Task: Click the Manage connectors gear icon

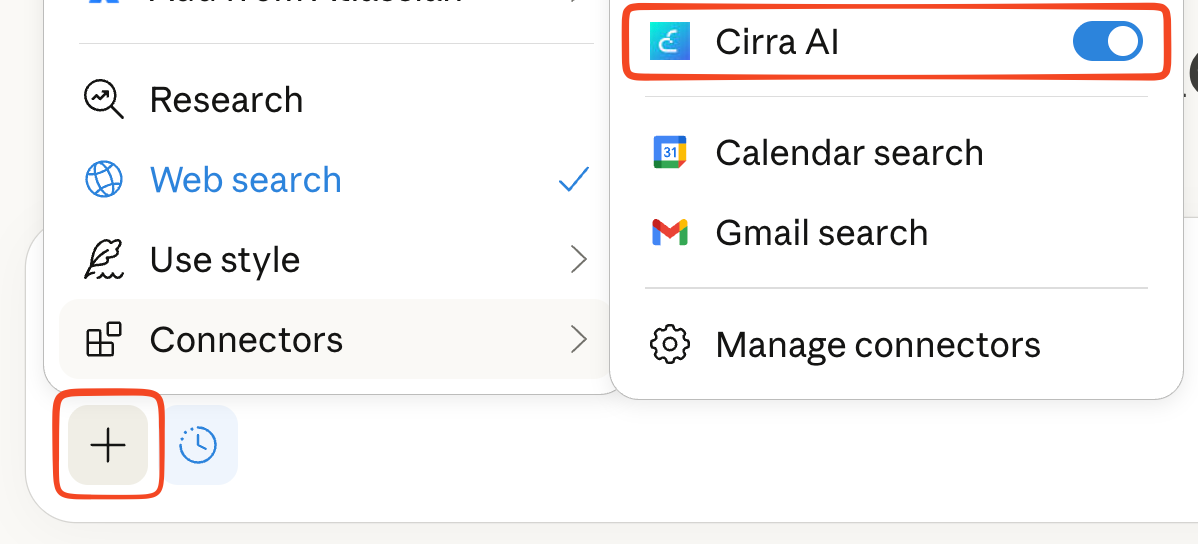Action: point(669,345)
